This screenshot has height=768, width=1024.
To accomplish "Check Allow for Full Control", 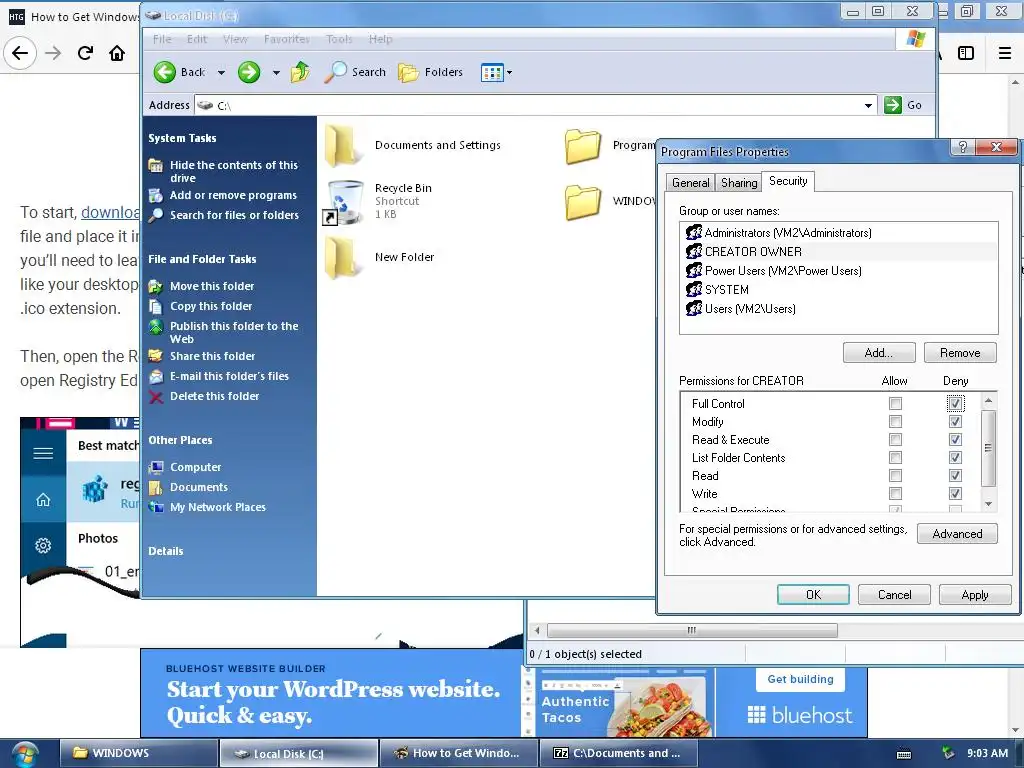I will tap(895, 404).
